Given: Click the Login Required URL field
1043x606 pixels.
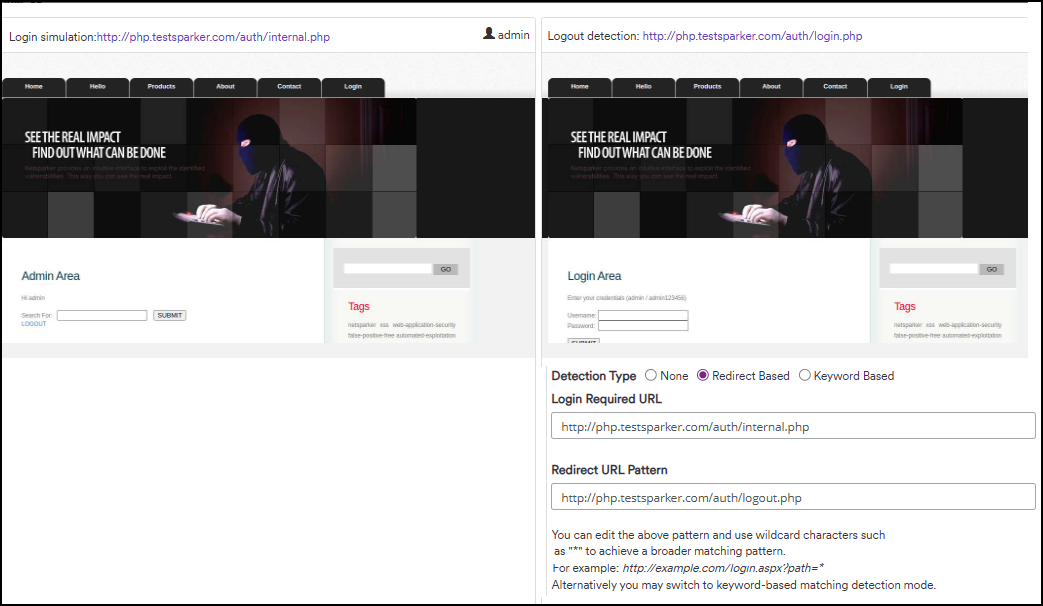Looking at the screenshot, I should [793, 426].
